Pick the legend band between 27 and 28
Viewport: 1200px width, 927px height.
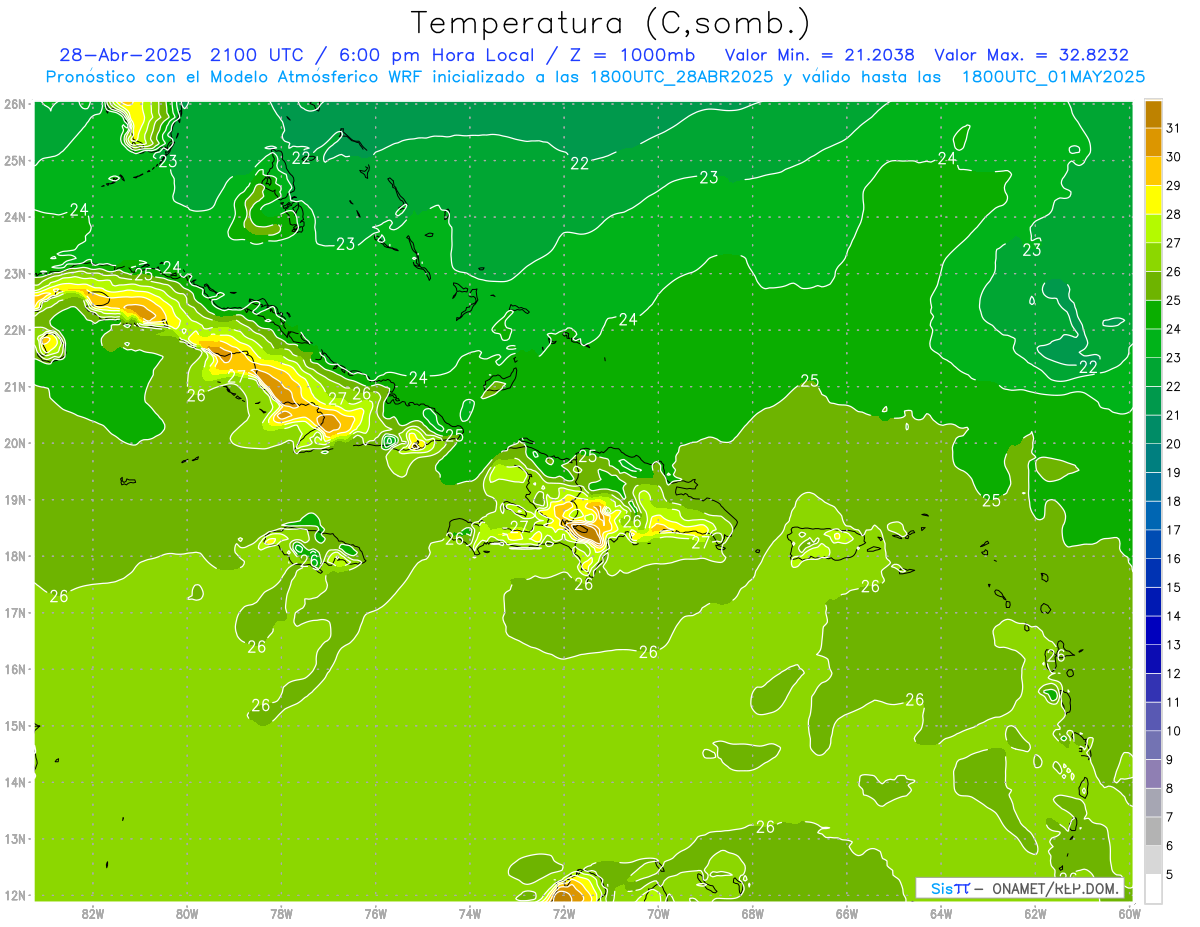coord(1153,228)
